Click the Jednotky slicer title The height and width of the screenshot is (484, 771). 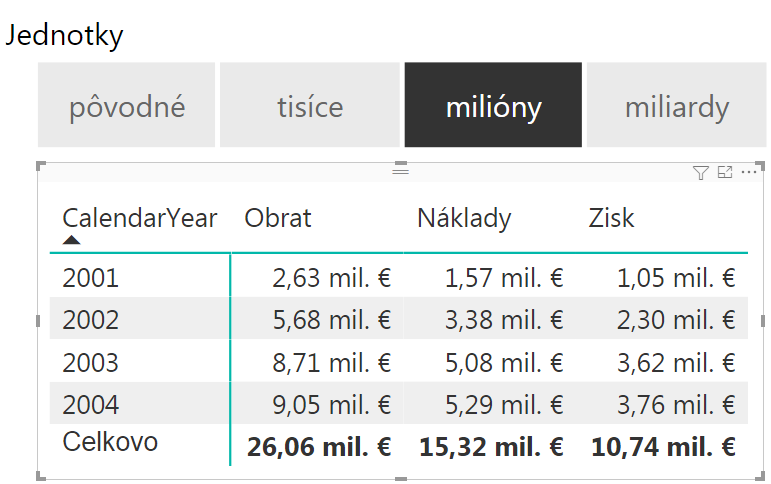tap(64, 36)
